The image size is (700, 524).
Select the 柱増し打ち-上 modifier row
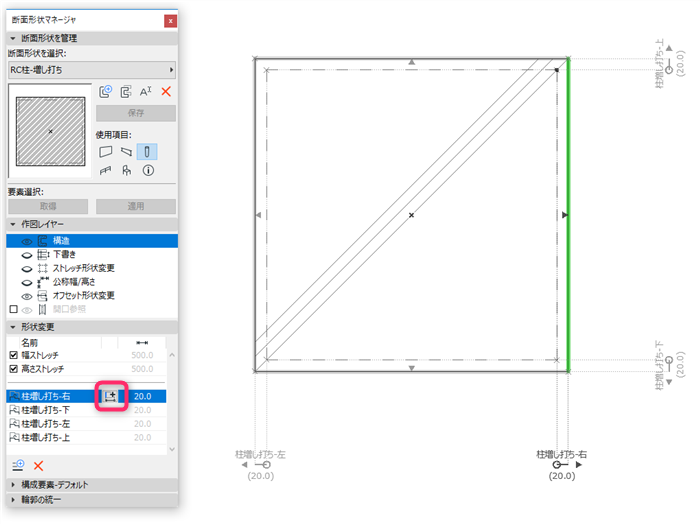[x=87, y=437]
